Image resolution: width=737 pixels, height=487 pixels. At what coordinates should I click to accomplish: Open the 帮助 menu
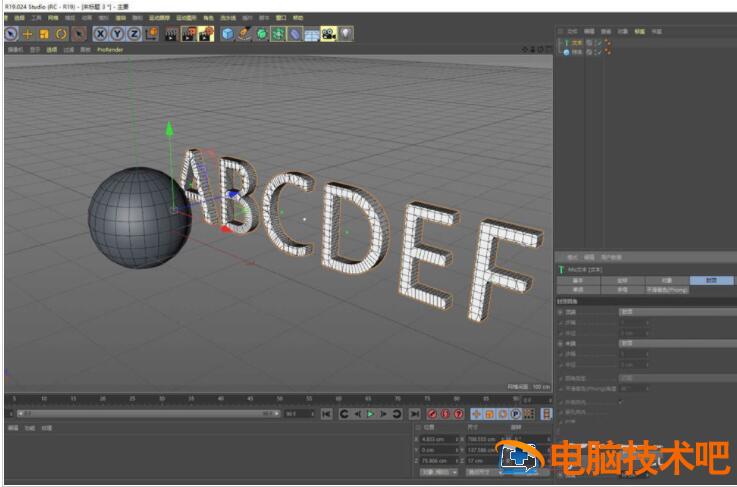298,18
